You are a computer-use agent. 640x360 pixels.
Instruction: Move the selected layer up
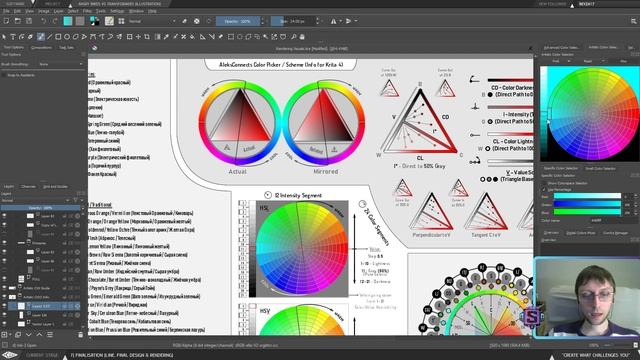[x=39, y=335]
